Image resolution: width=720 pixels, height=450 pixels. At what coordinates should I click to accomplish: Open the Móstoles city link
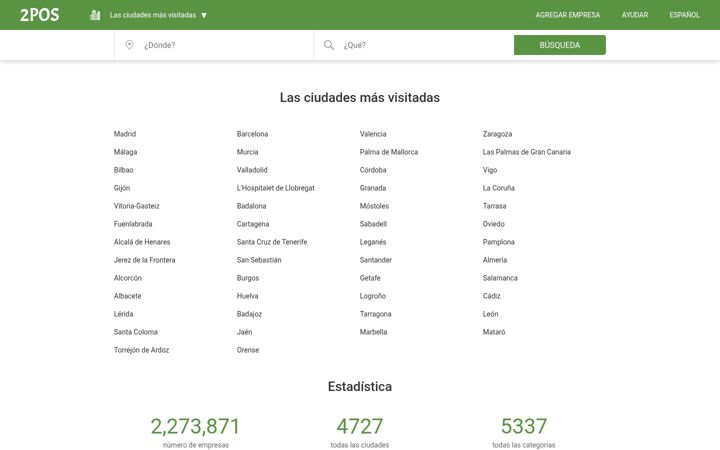[x=374, y=206]
